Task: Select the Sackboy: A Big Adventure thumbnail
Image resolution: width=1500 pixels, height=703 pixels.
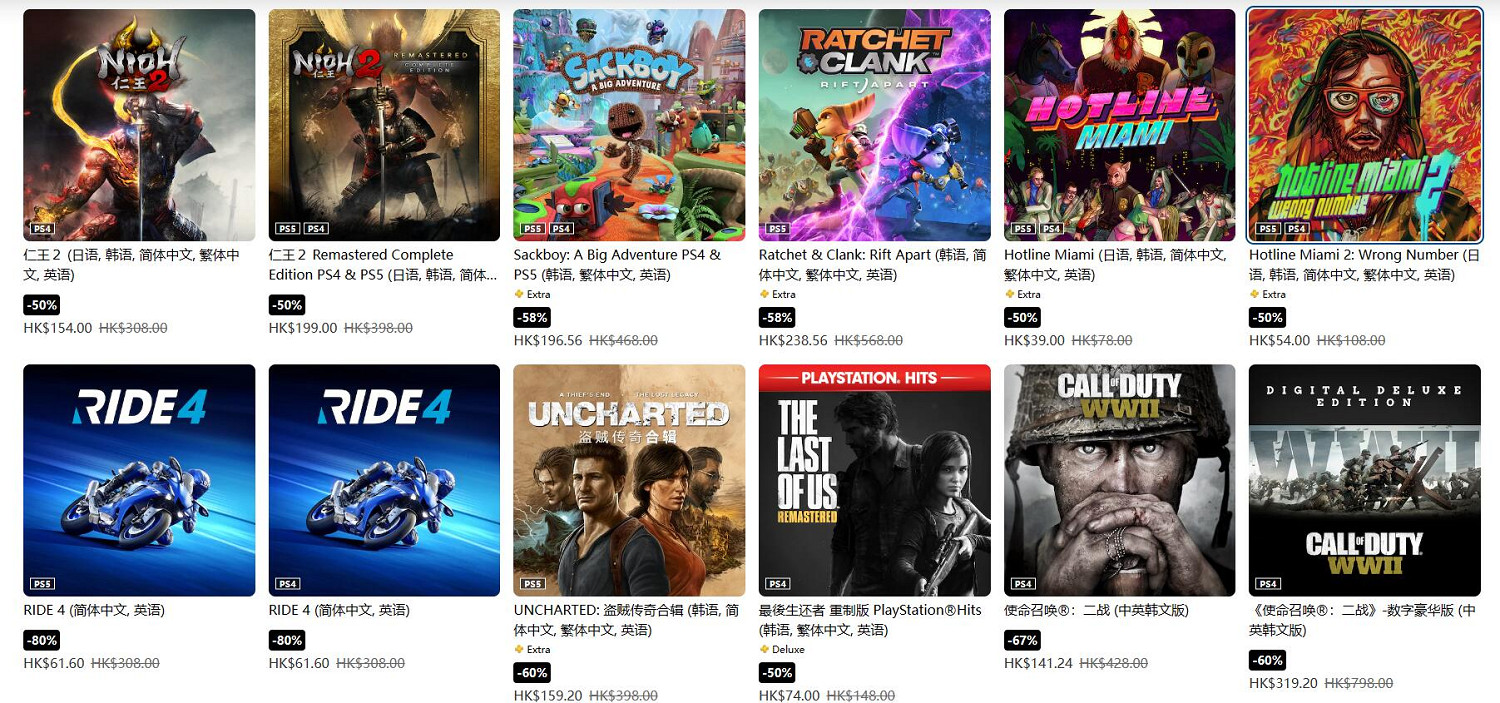Action: [x=629, y=125]
